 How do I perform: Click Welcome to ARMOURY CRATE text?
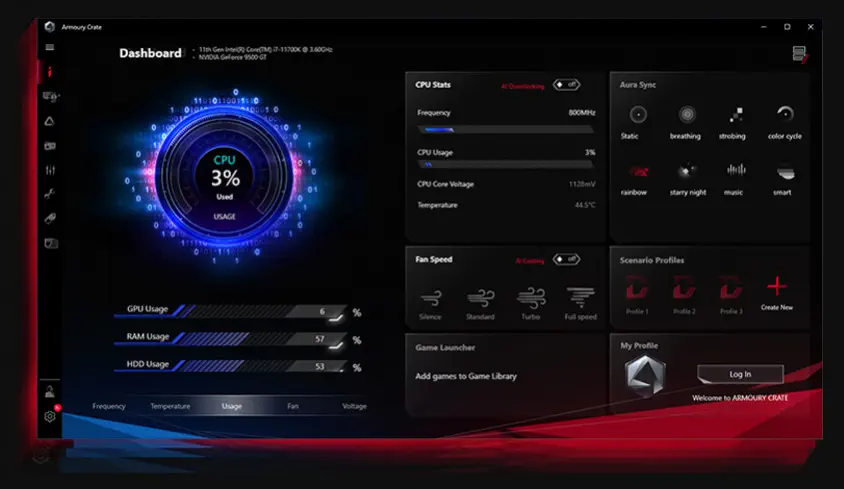(740, 398)
